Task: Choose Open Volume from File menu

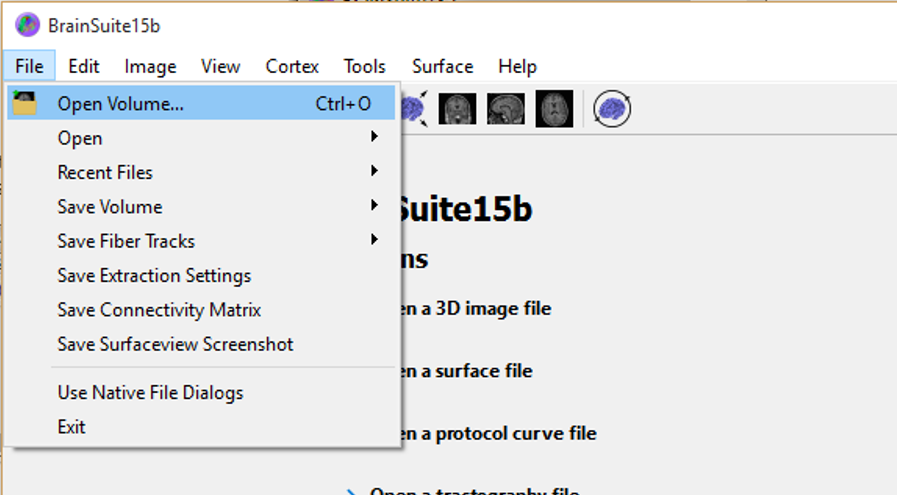Action: pyautogui.click(x=120, y=103)
